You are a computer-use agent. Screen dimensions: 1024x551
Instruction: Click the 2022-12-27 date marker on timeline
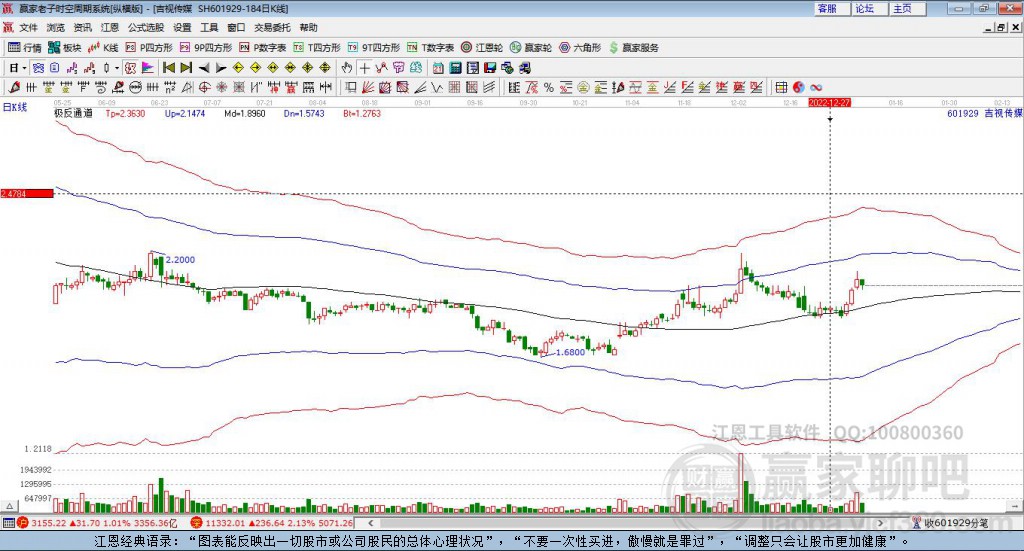coord(829,102)
